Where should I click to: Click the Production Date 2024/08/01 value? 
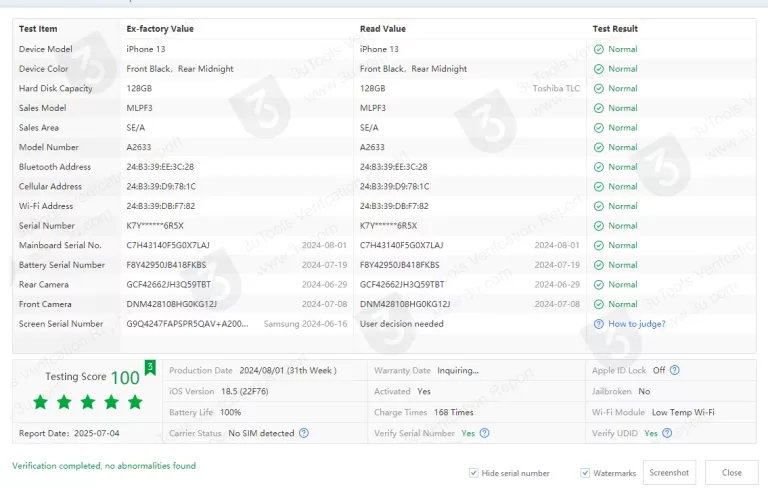[x=288, y=370]
